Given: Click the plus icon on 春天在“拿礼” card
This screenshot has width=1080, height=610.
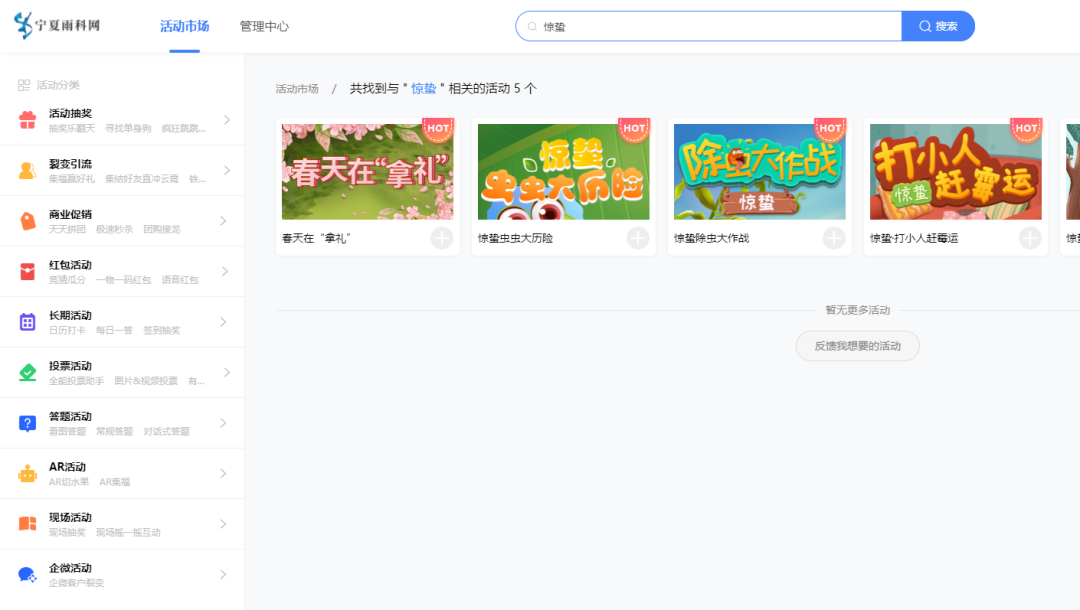Looking at the screenshot, I should tap(442, 238).
